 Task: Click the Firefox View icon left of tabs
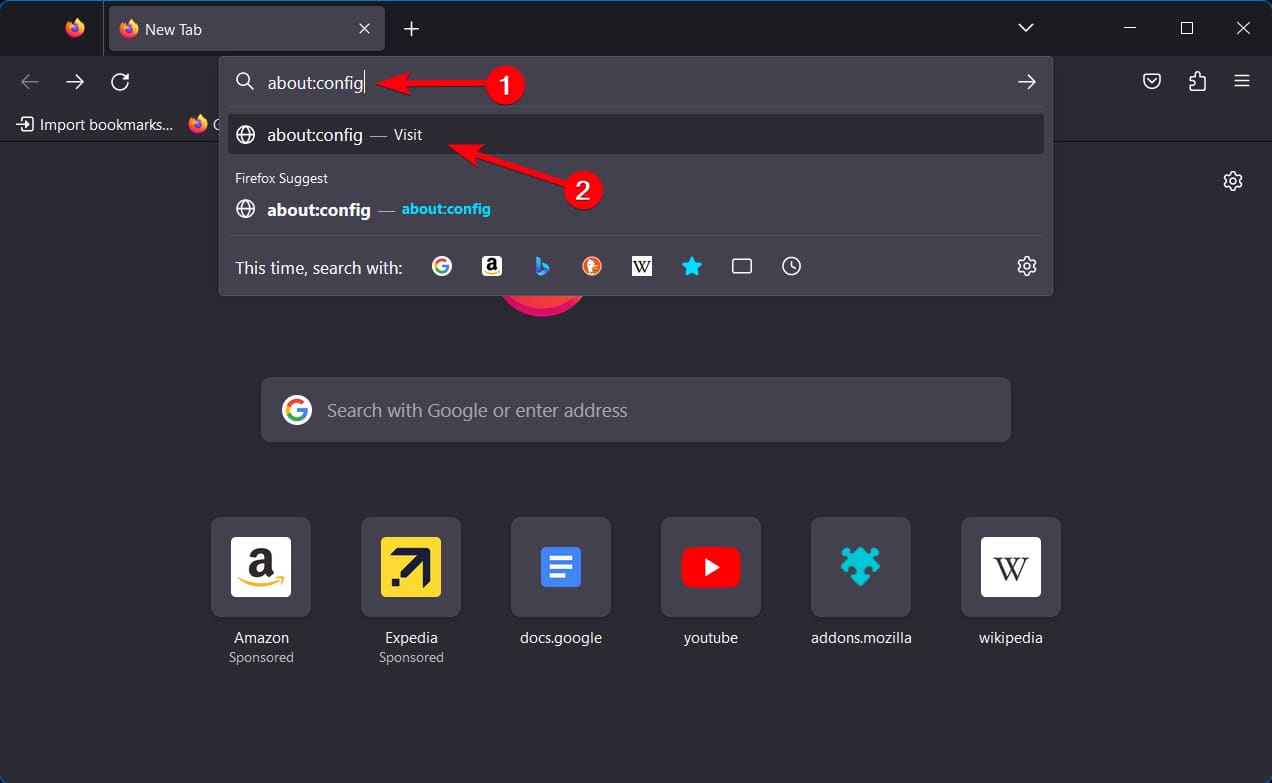75,28
